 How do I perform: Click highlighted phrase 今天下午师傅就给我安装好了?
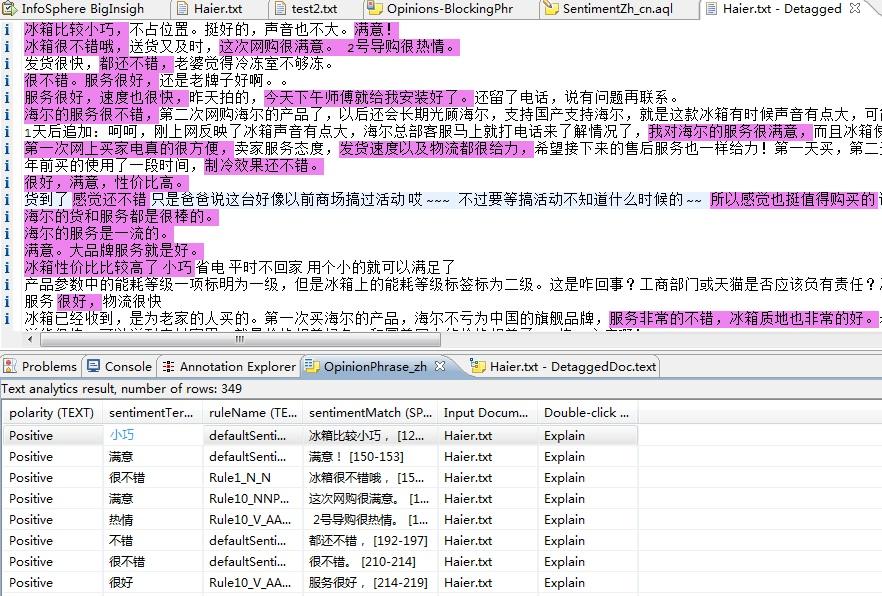369,97
